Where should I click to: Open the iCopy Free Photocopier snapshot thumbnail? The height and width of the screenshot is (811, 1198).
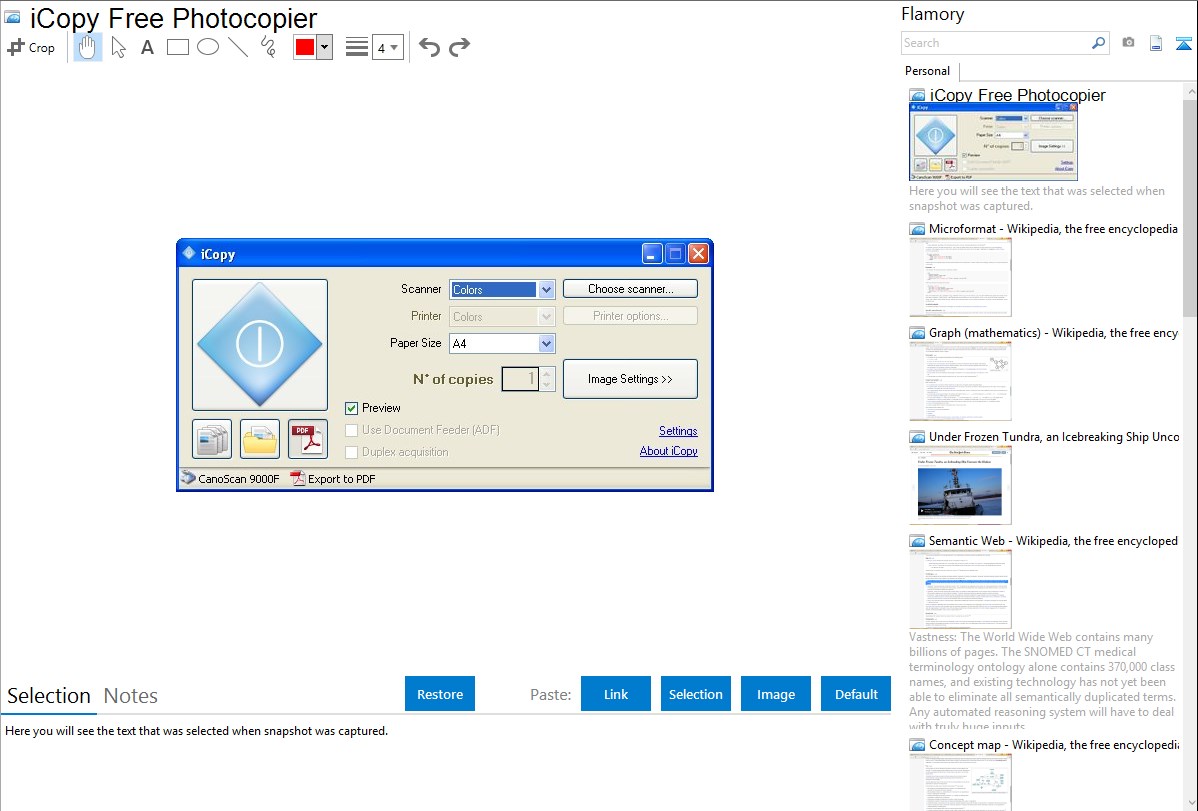point(993,142)
